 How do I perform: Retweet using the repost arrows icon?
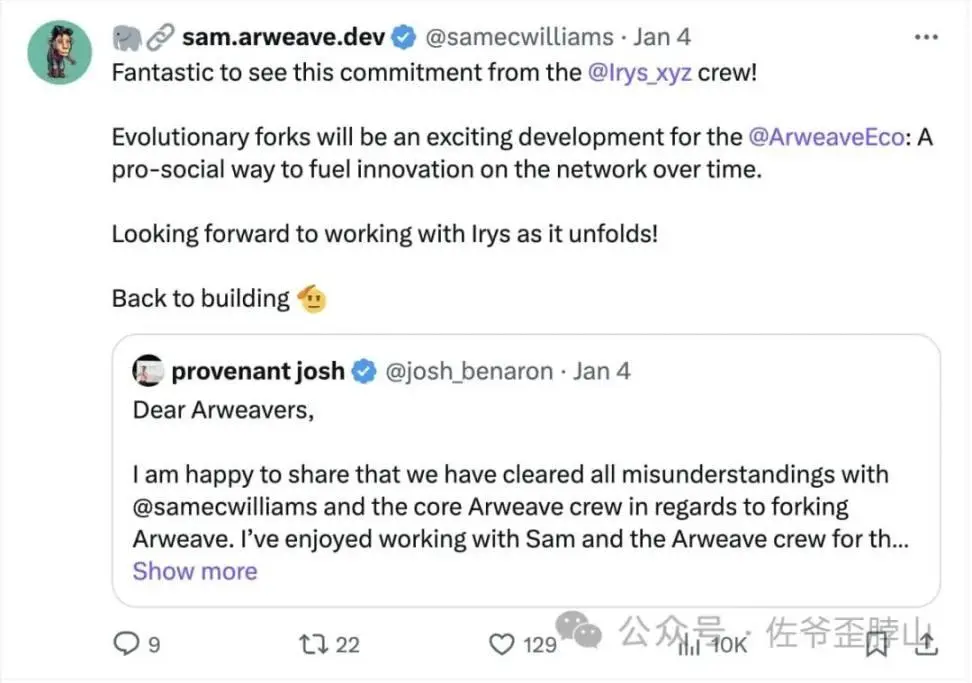(x=314, y=644)
